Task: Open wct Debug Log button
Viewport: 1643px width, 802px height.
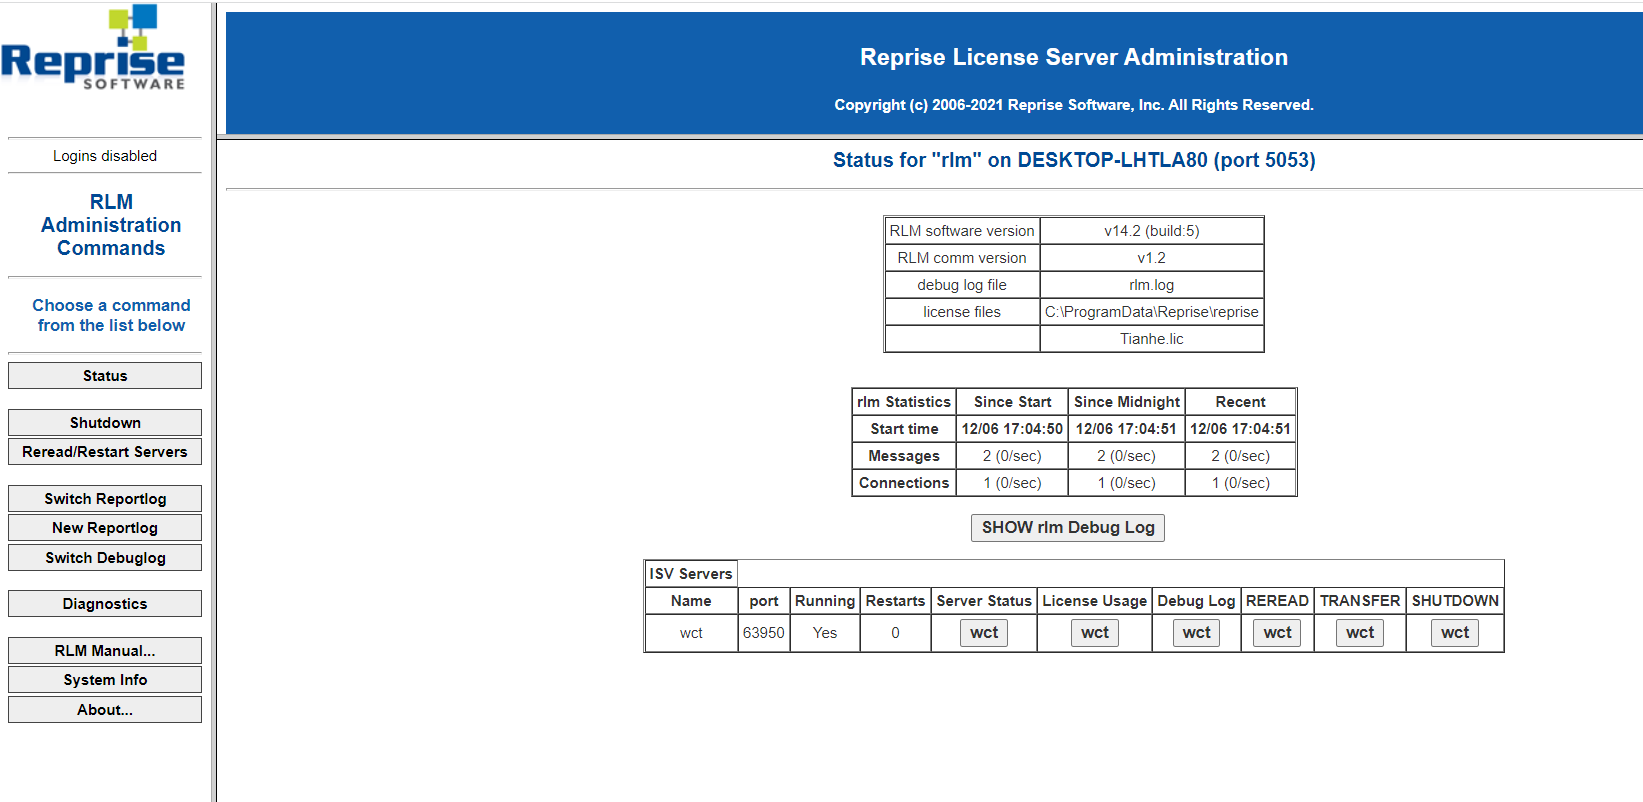Action: click(x=1196, y=633)
